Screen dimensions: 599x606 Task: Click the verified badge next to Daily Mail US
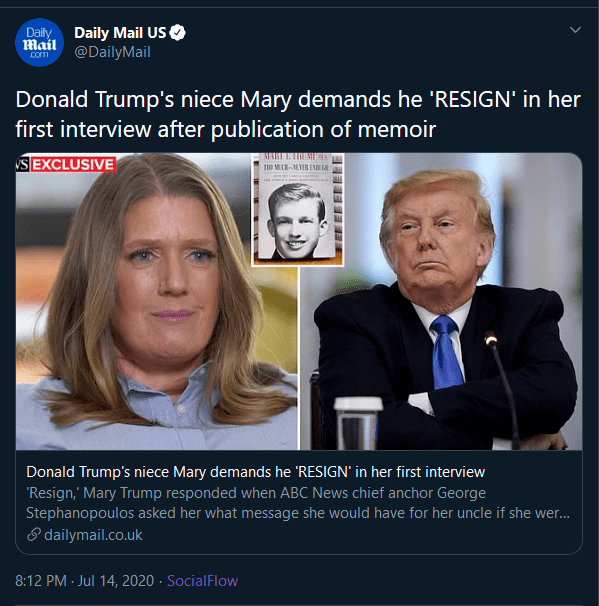(177, 33)
